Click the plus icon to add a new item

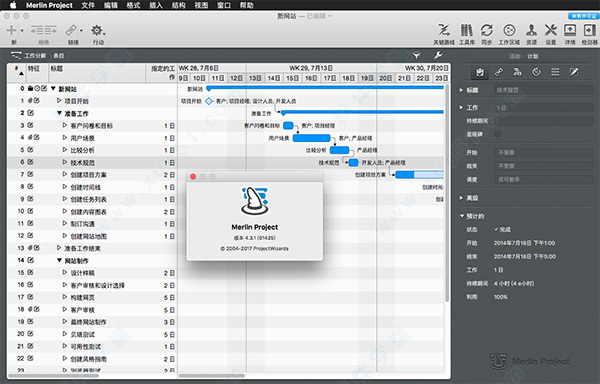pyautogui.click(x=12, y=30)
